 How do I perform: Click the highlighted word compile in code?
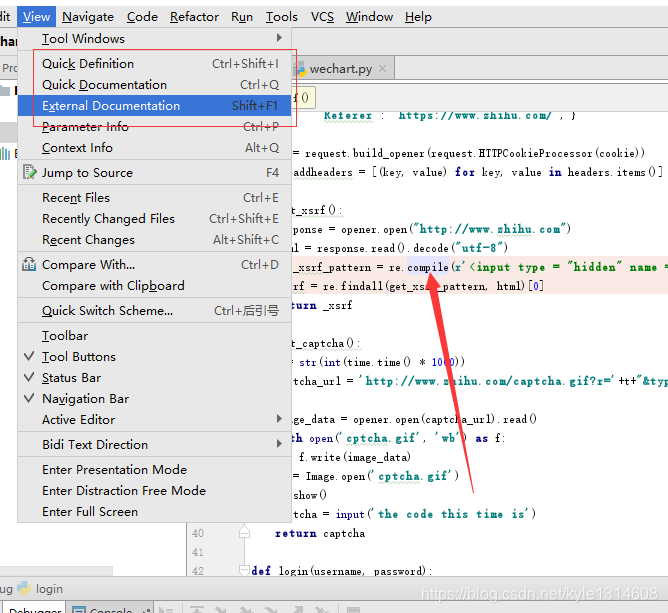[428, 267]
